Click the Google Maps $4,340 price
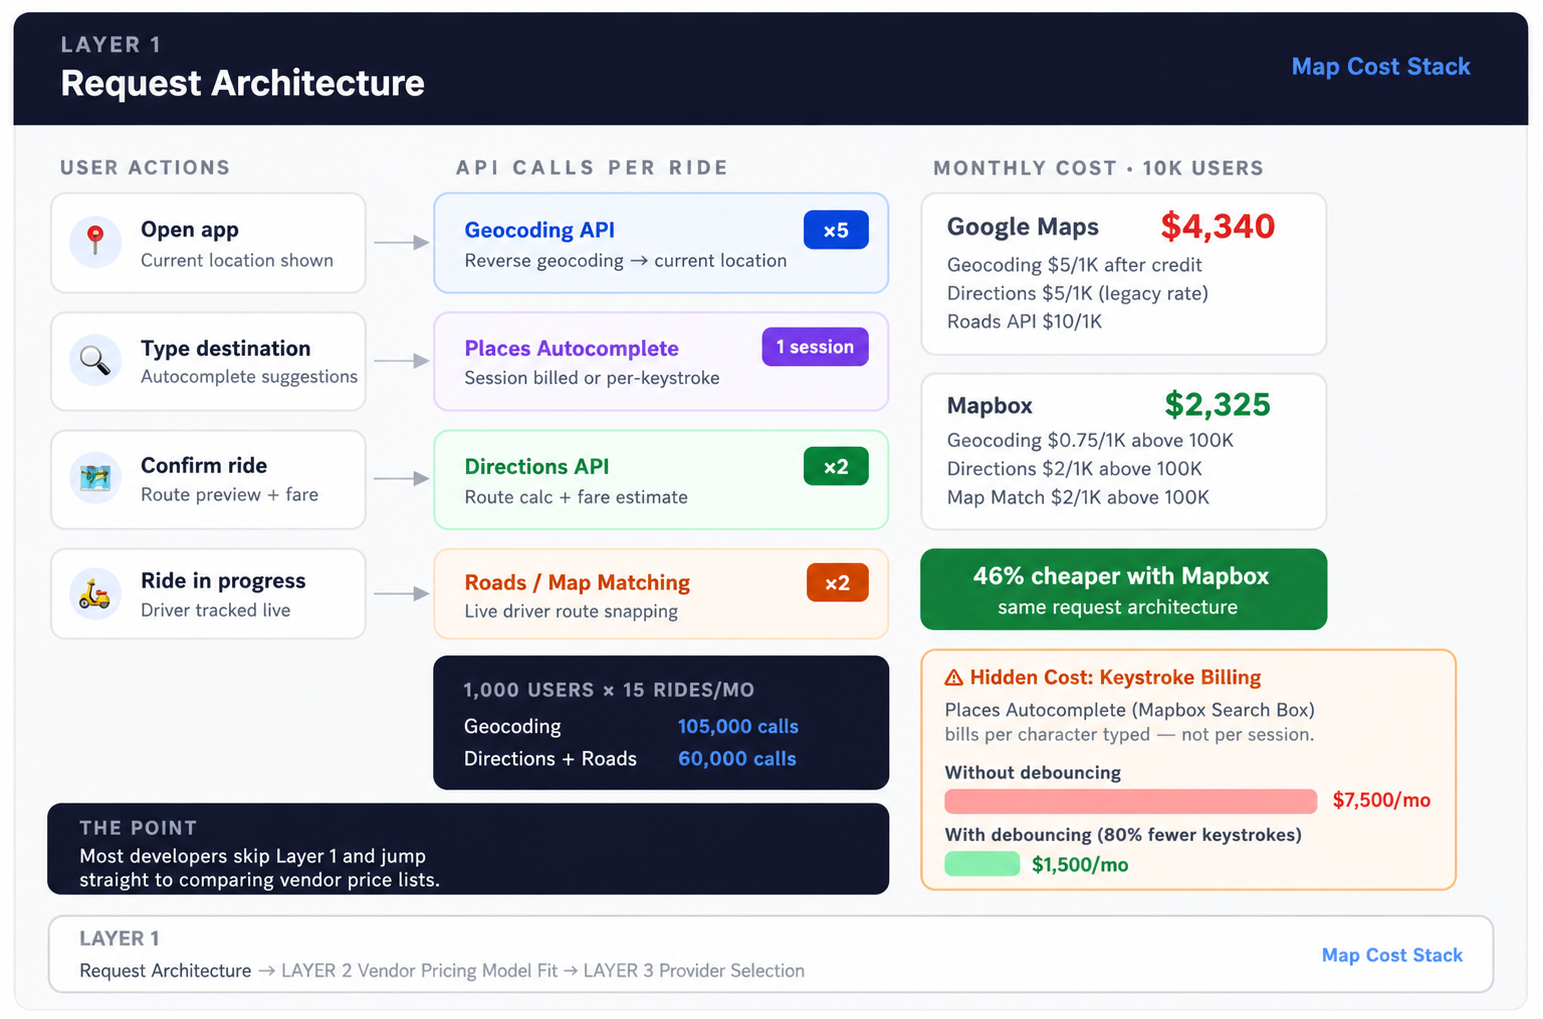This screenshot has width=1543, height=1019. (1217, 226)
